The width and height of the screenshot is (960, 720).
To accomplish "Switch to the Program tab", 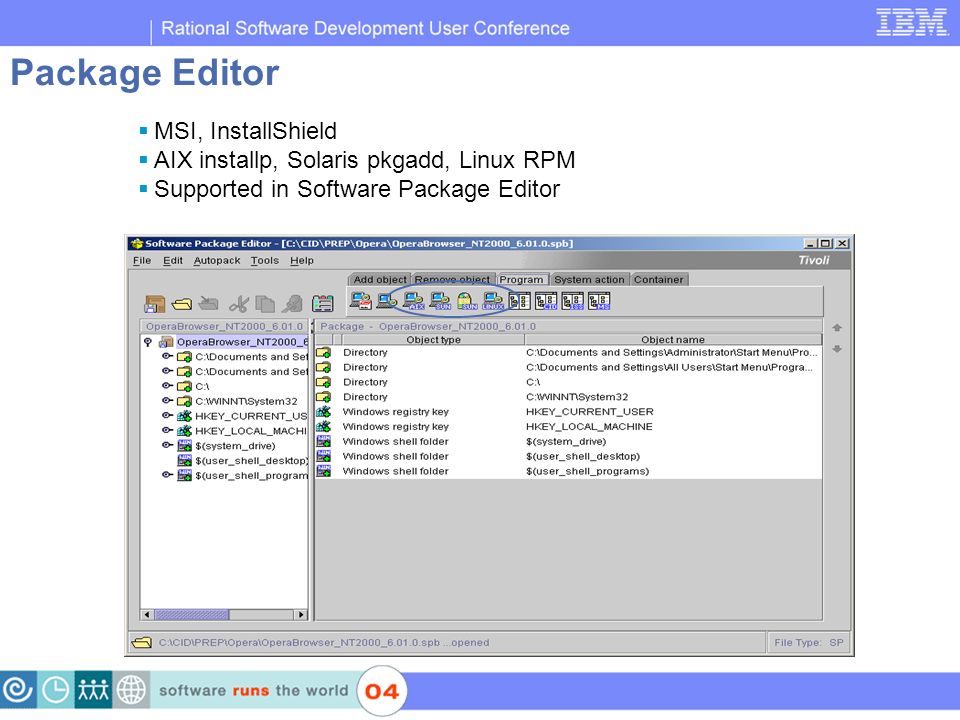I will tap(522, 279).
